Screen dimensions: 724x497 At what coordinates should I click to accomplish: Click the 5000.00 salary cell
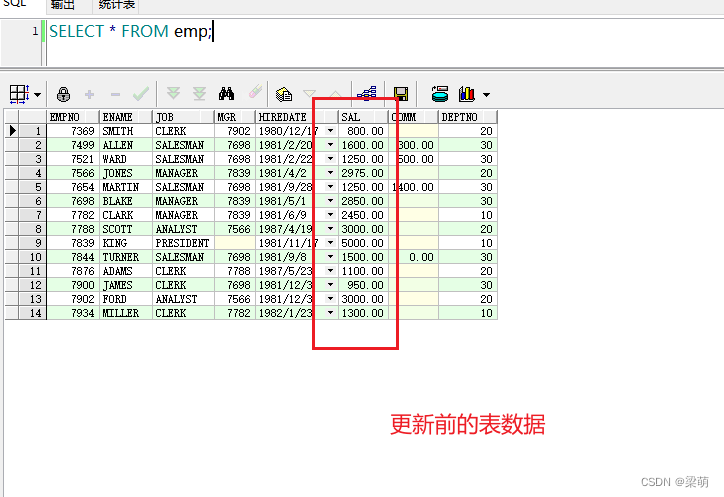point(363,243)
